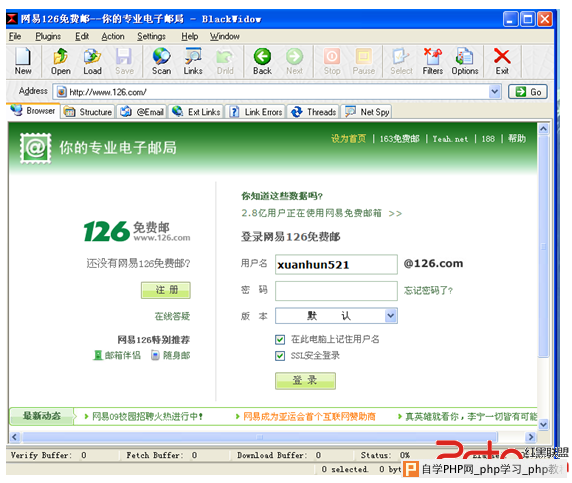The height and width of the screenshot is (483, 572).
Task: Click the Select toolbar icon
Action: [401, 61]
